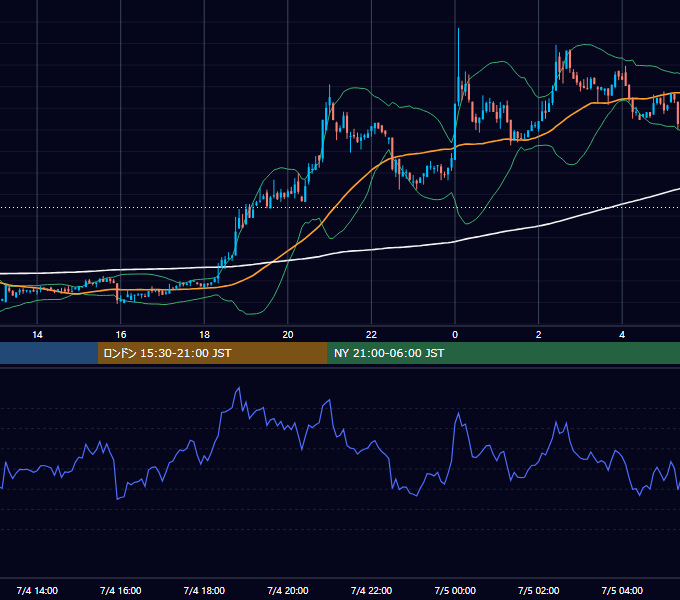Click the hour label 14 on price chart axis
This screenshot has height=600, width=680.
pyautogui.click(x=37, y=335)
